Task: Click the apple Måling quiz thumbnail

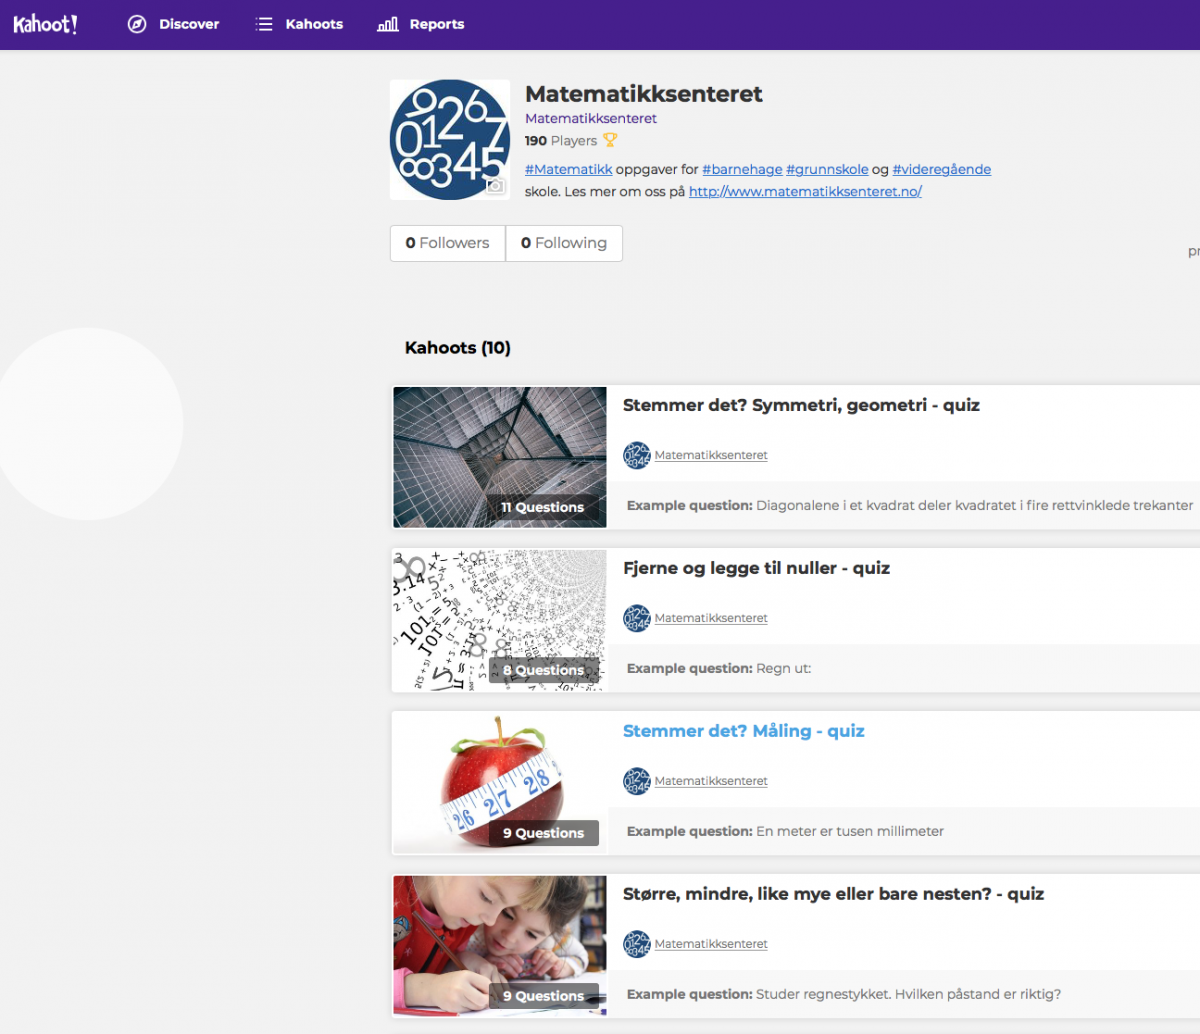Action: 500,783
